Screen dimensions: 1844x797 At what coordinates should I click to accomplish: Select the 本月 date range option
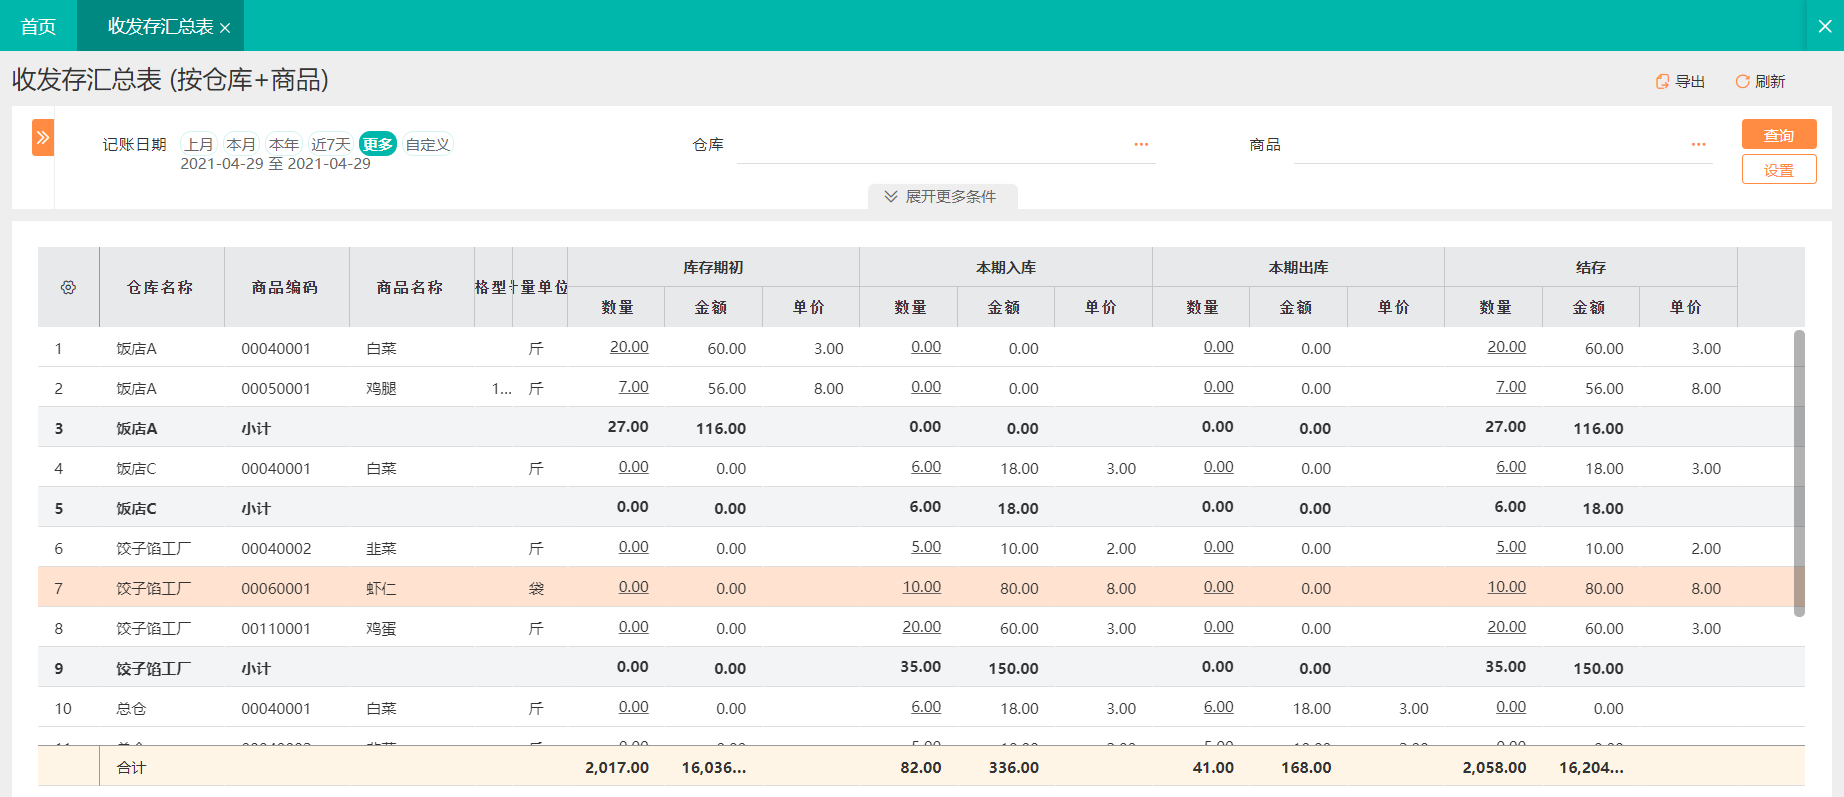241,144
